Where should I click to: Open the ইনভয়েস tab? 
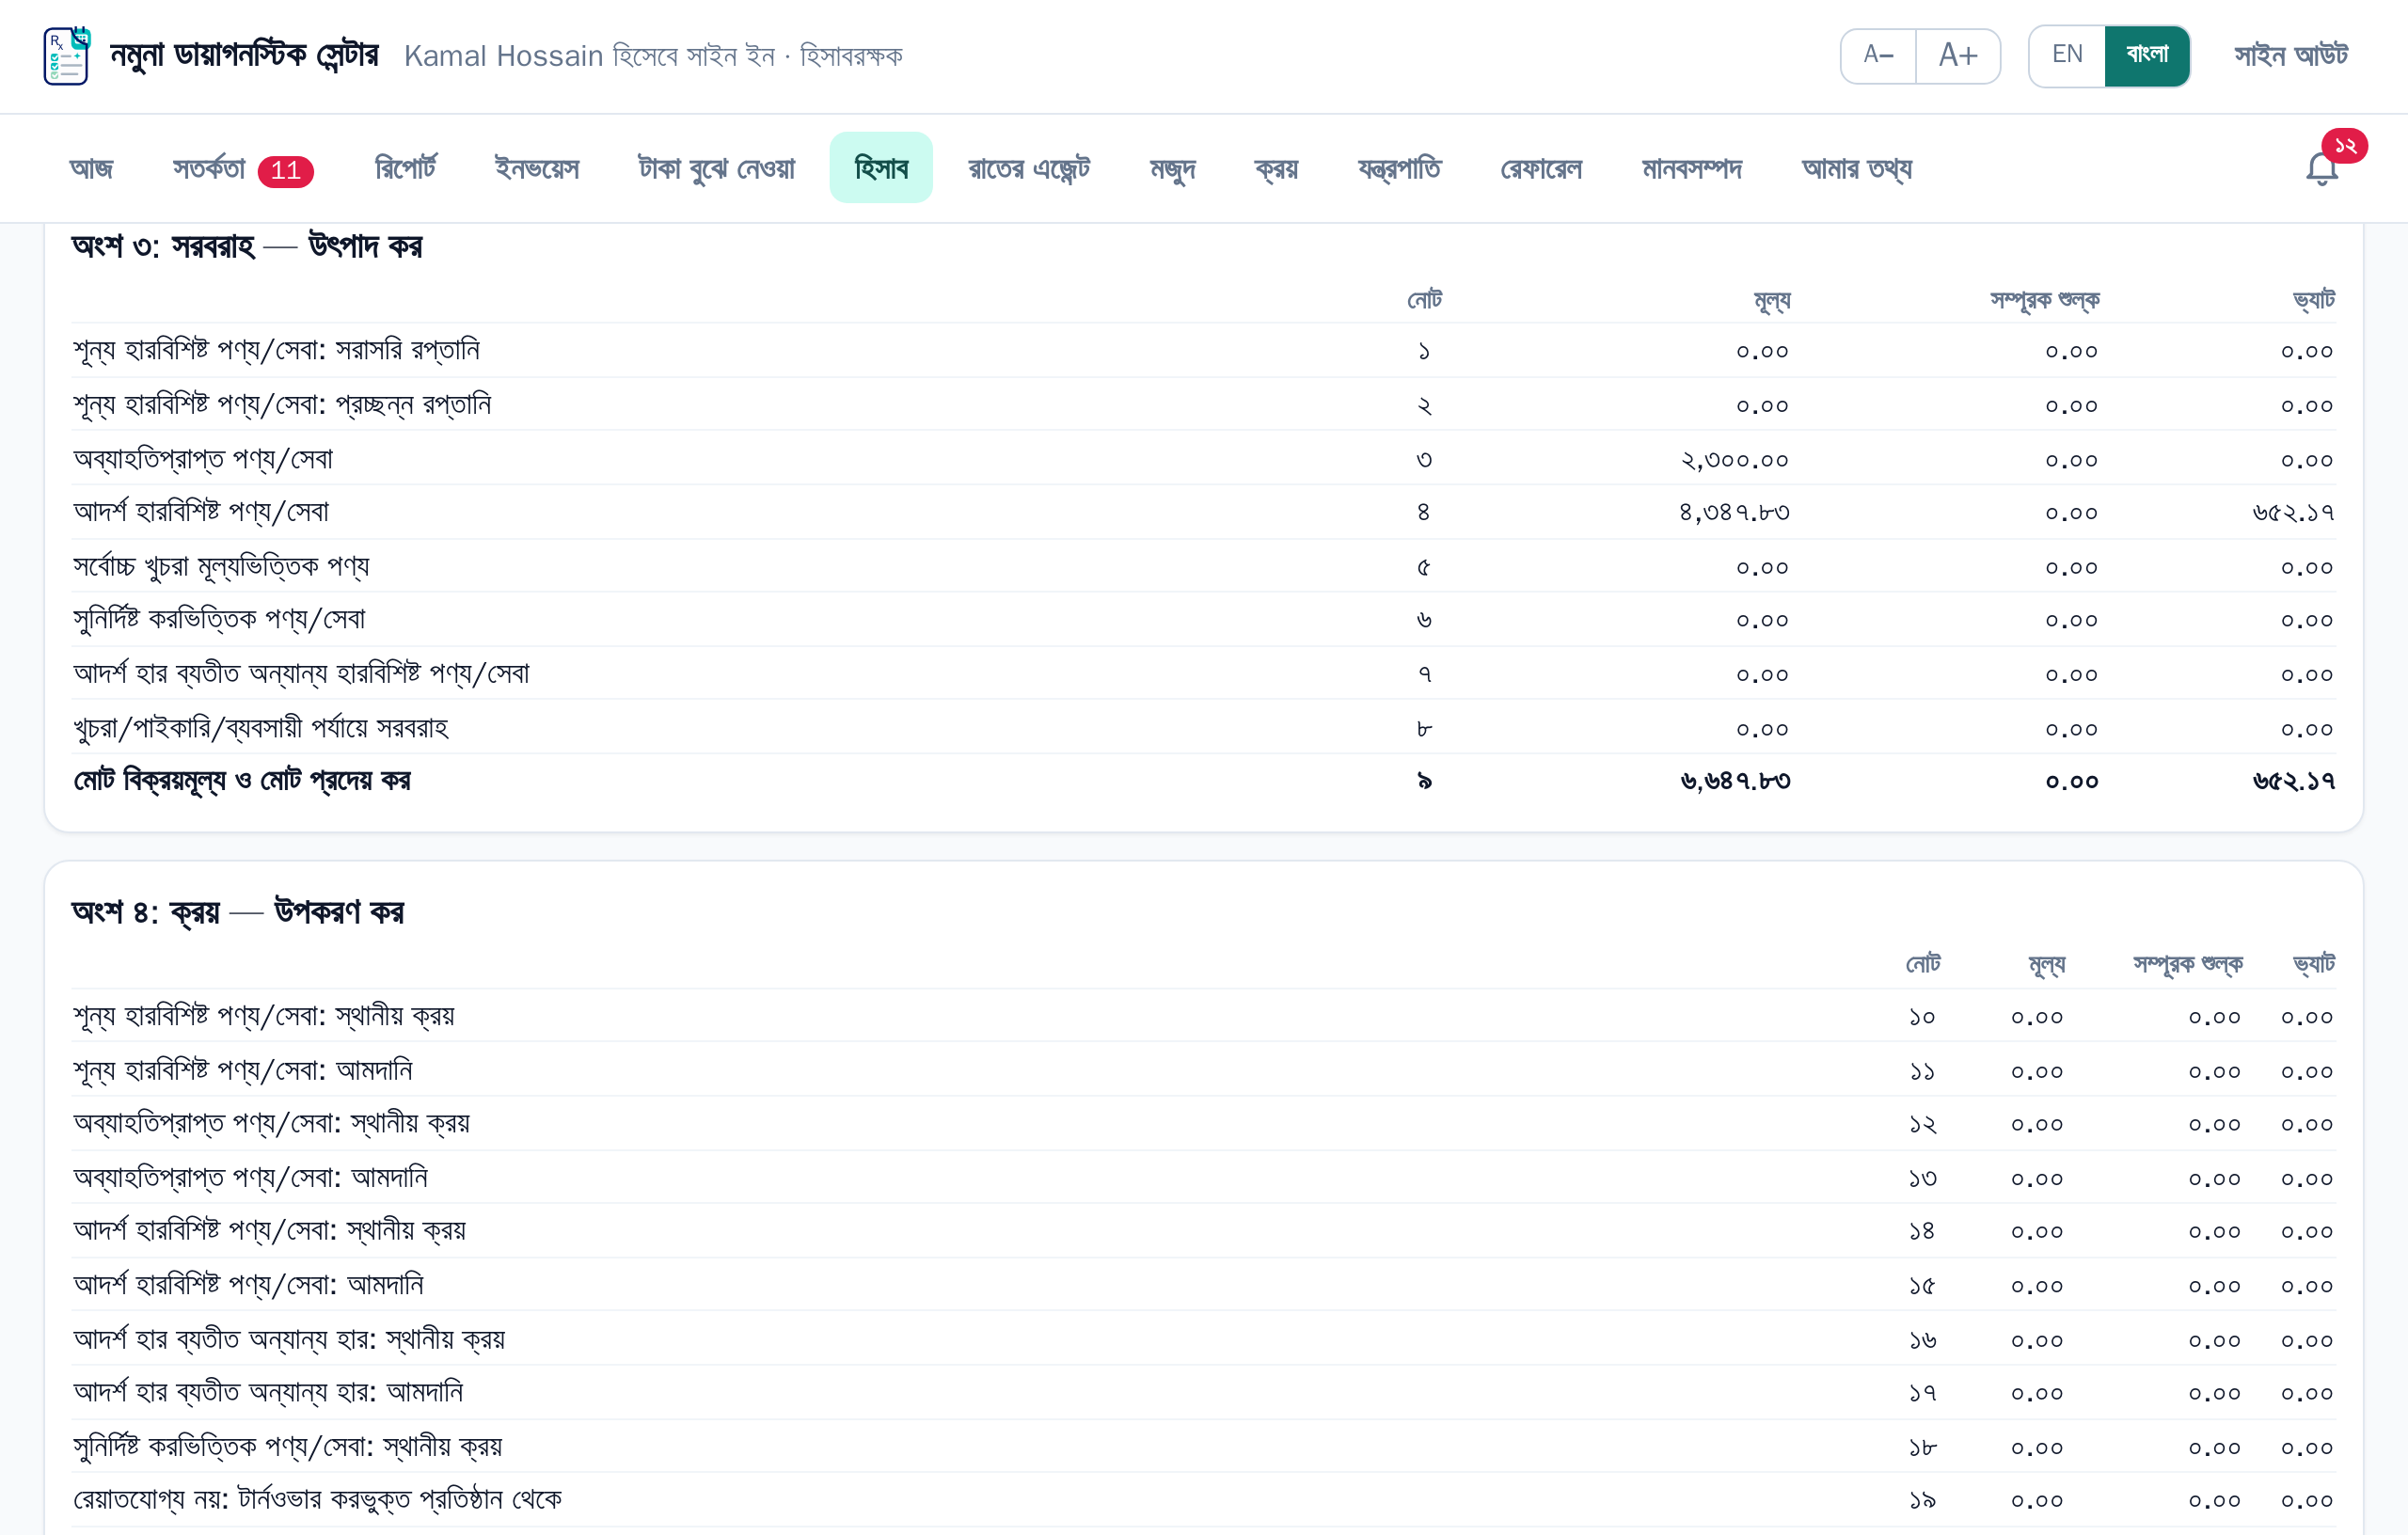click(537, 168)
